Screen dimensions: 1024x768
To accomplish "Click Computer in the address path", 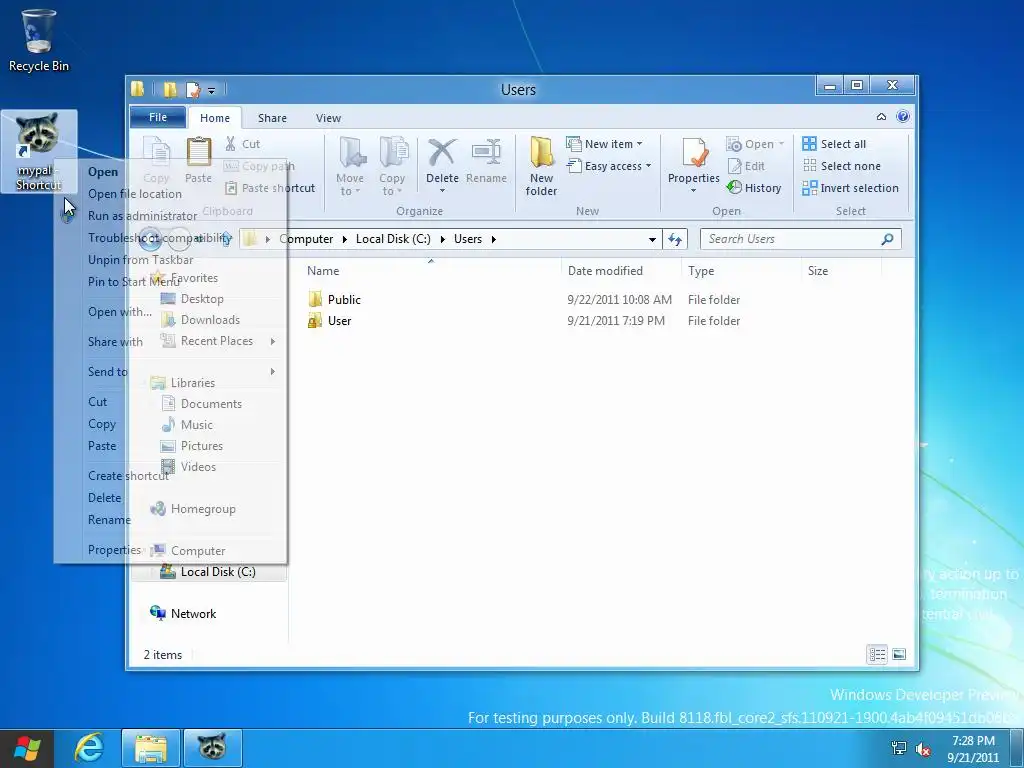I will [x=306, y=239].
